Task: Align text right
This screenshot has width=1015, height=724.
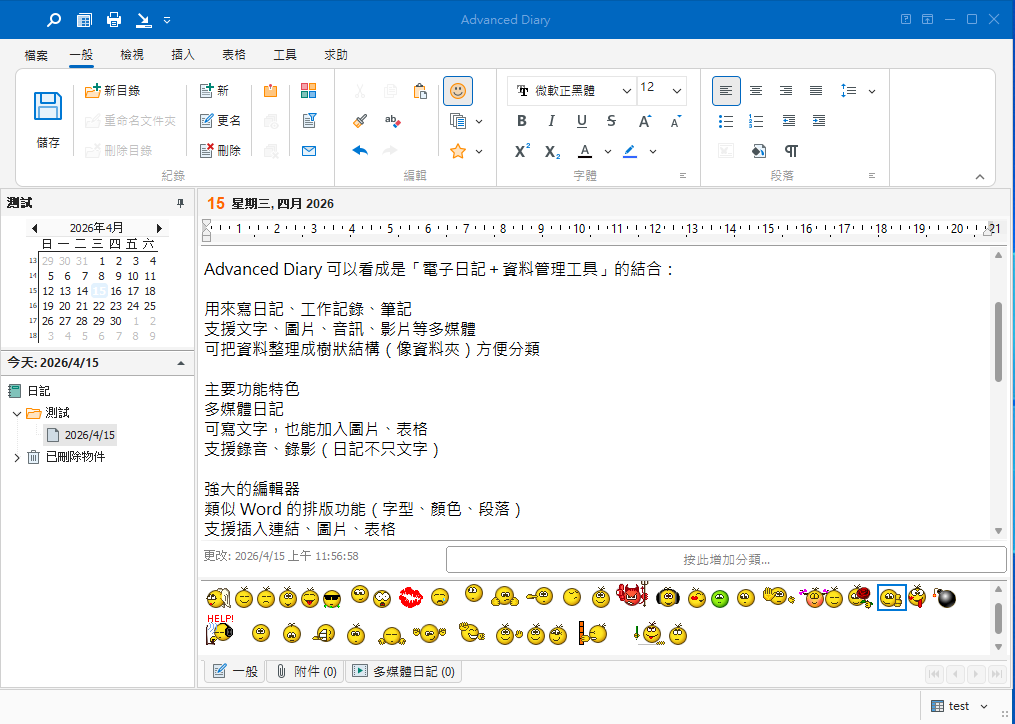Action: coord(785,91)
